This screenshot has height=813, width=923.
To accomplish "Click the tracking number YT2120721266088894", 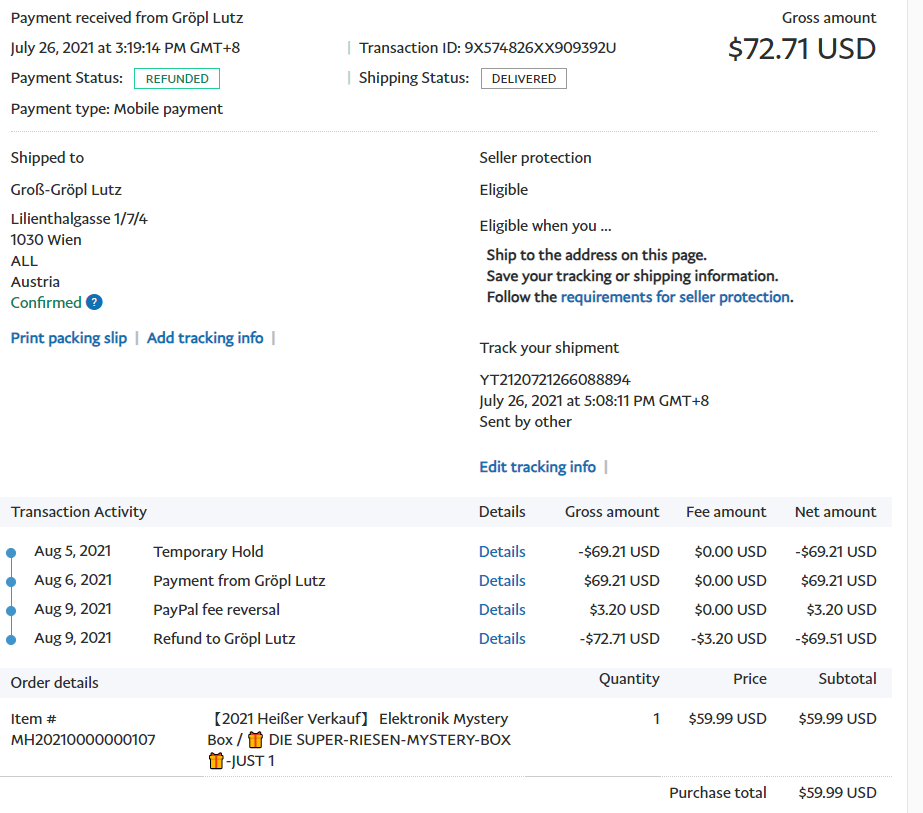I will pyautogui.click(x=555, y=380).
